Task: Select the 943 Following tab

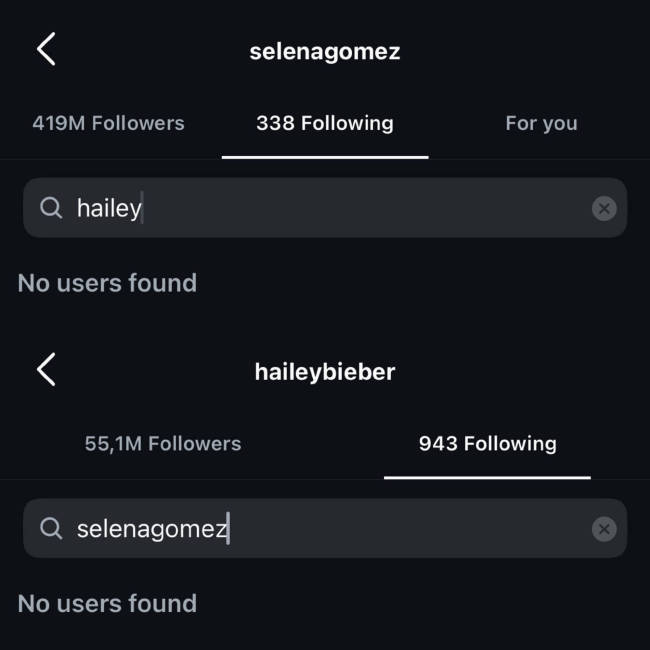Action: point(487,443)
